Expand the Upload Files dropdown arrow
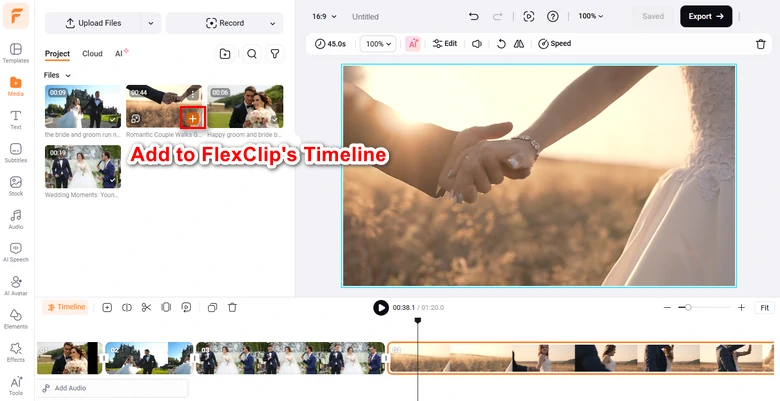The width and height of the screenshot is (780, 401). point(151,23)
